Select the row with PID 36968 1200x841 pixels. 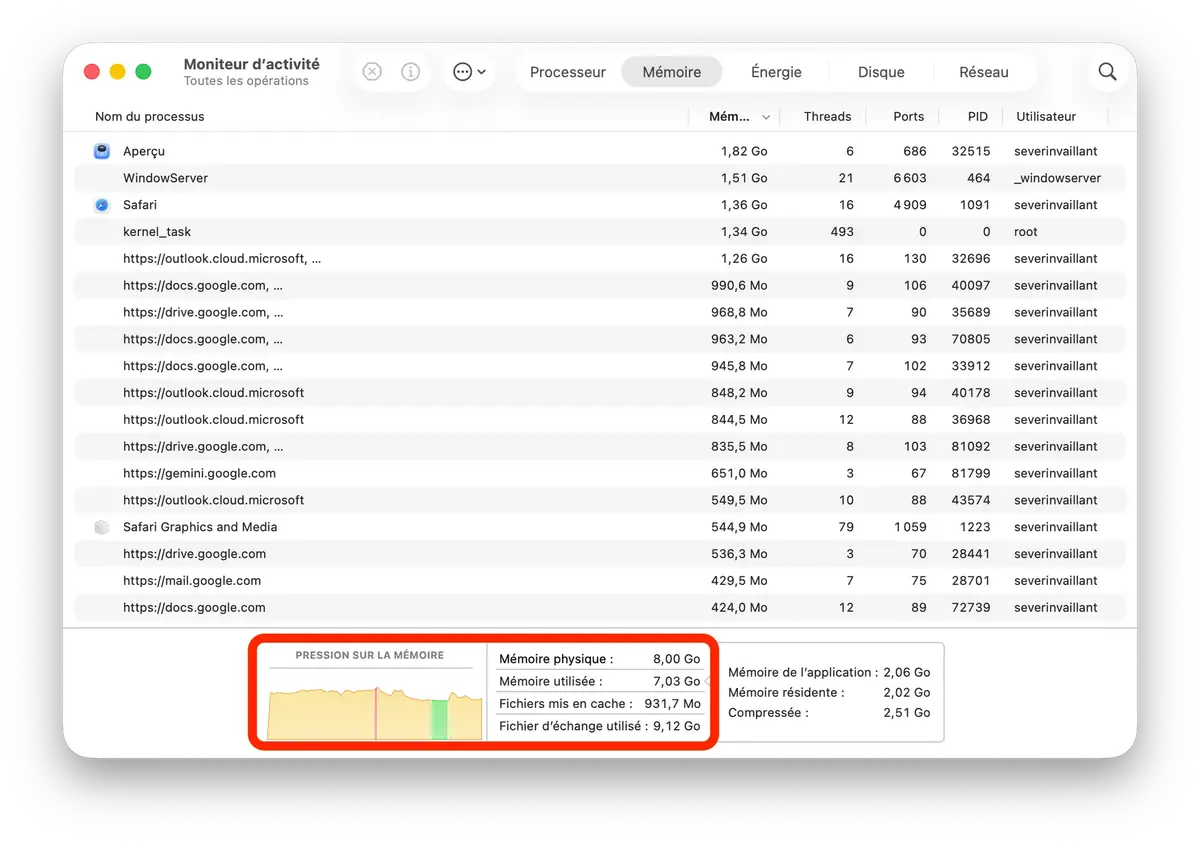600,420
